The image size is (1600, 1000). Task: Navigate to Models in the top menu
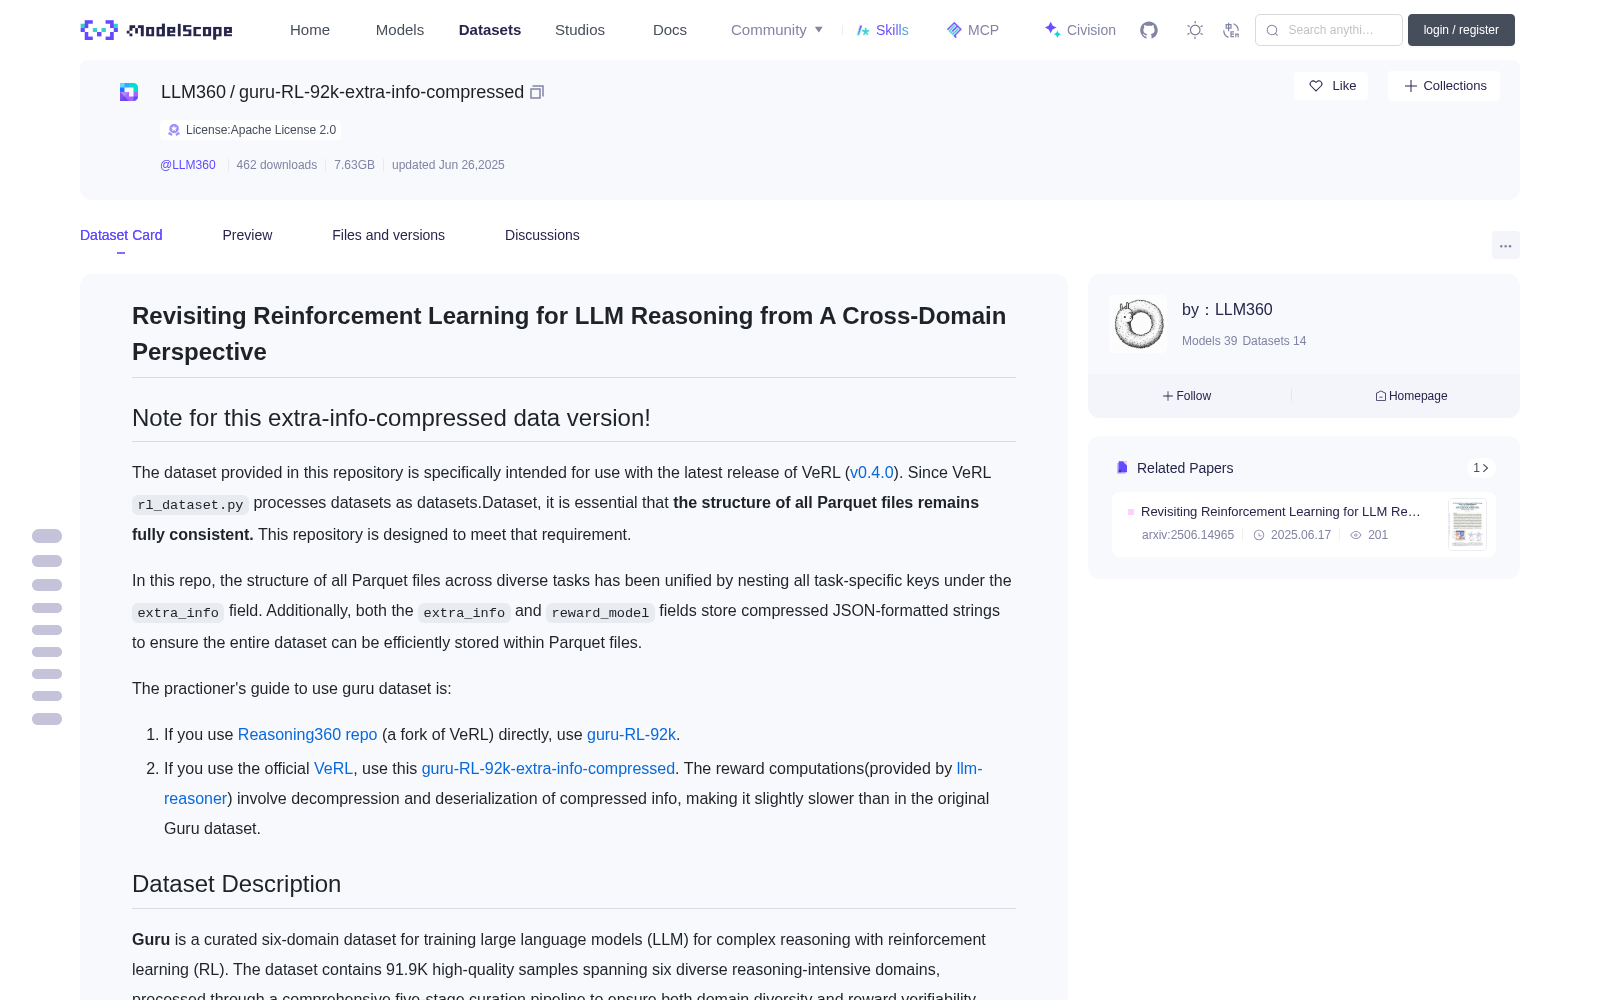pos(400,30)
